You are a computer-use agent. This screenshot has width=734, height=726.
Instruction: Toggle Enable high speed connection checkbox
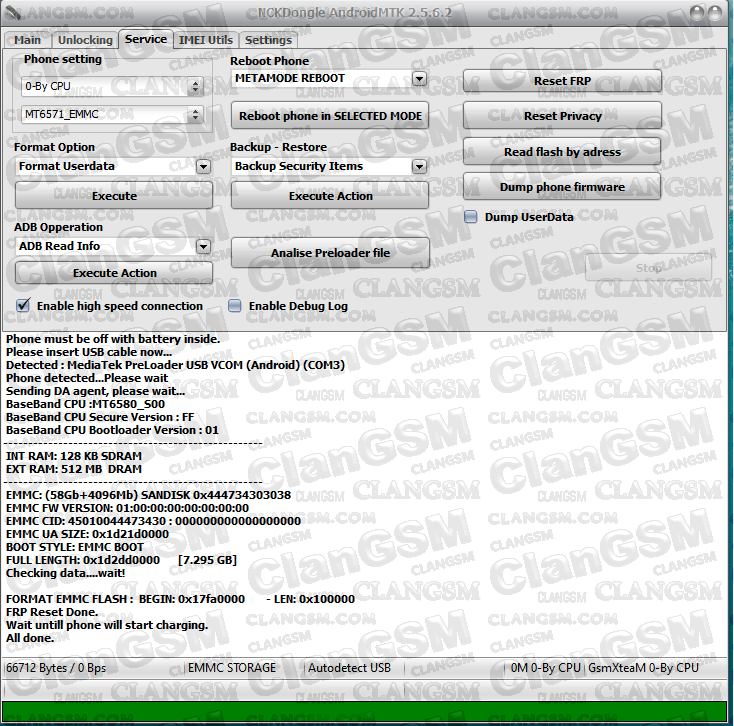pos(24,306)
